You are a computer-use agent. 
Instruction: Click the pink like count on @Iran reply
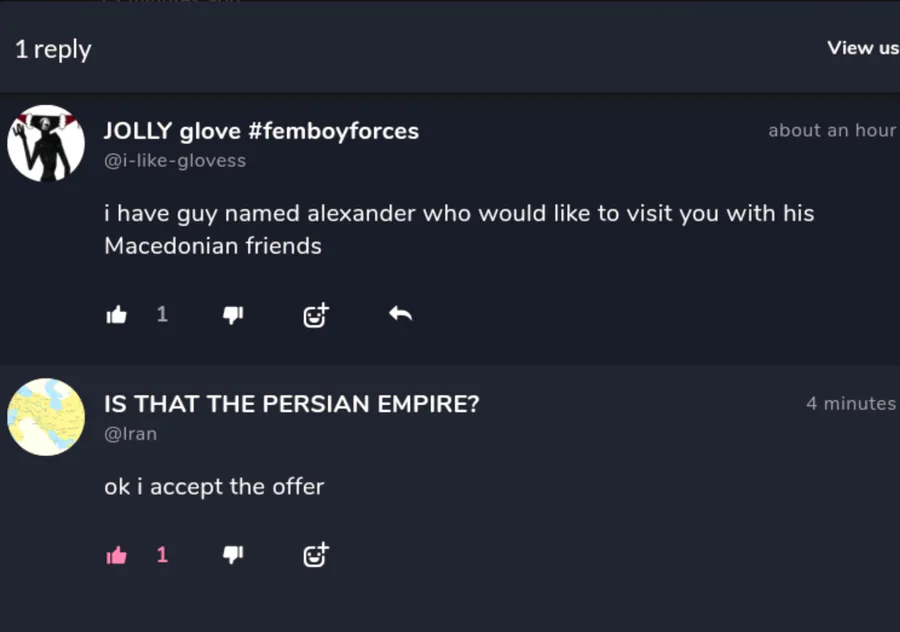click(x=162, y=555)
